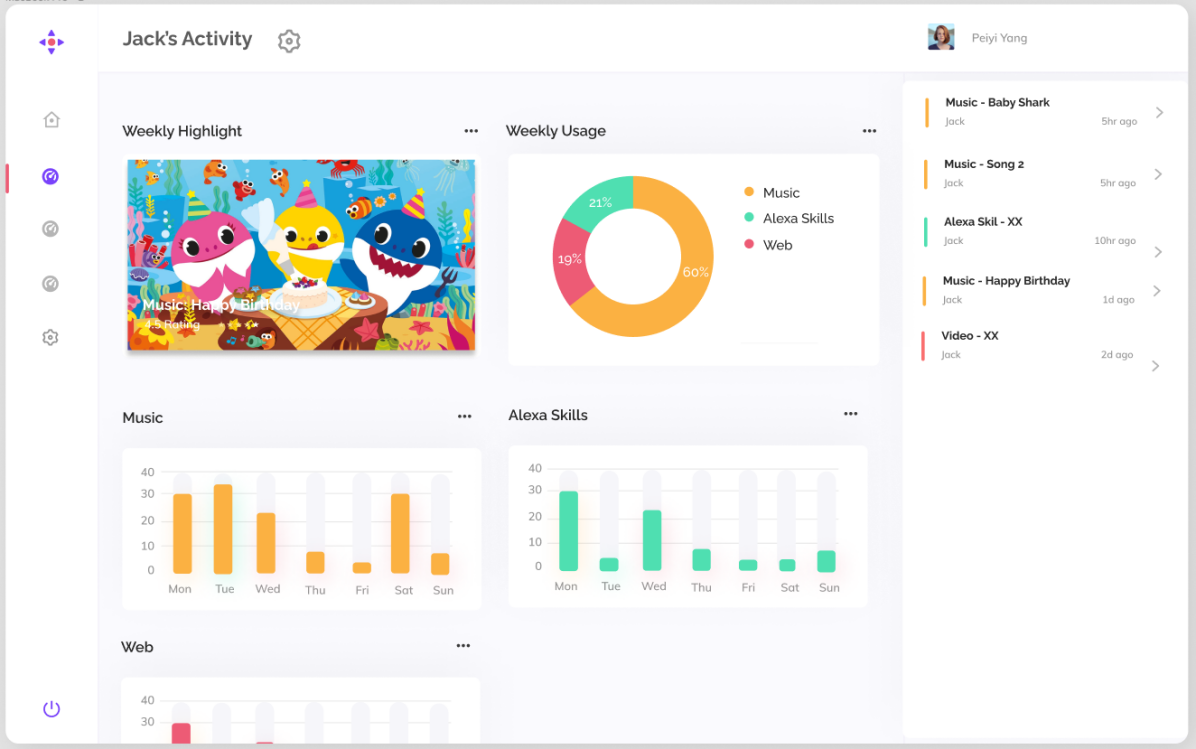Screen dimensions: 1196x749
Task: Expand the Music - Baby Shark entry chevron
Action: tap(1159, 112)
